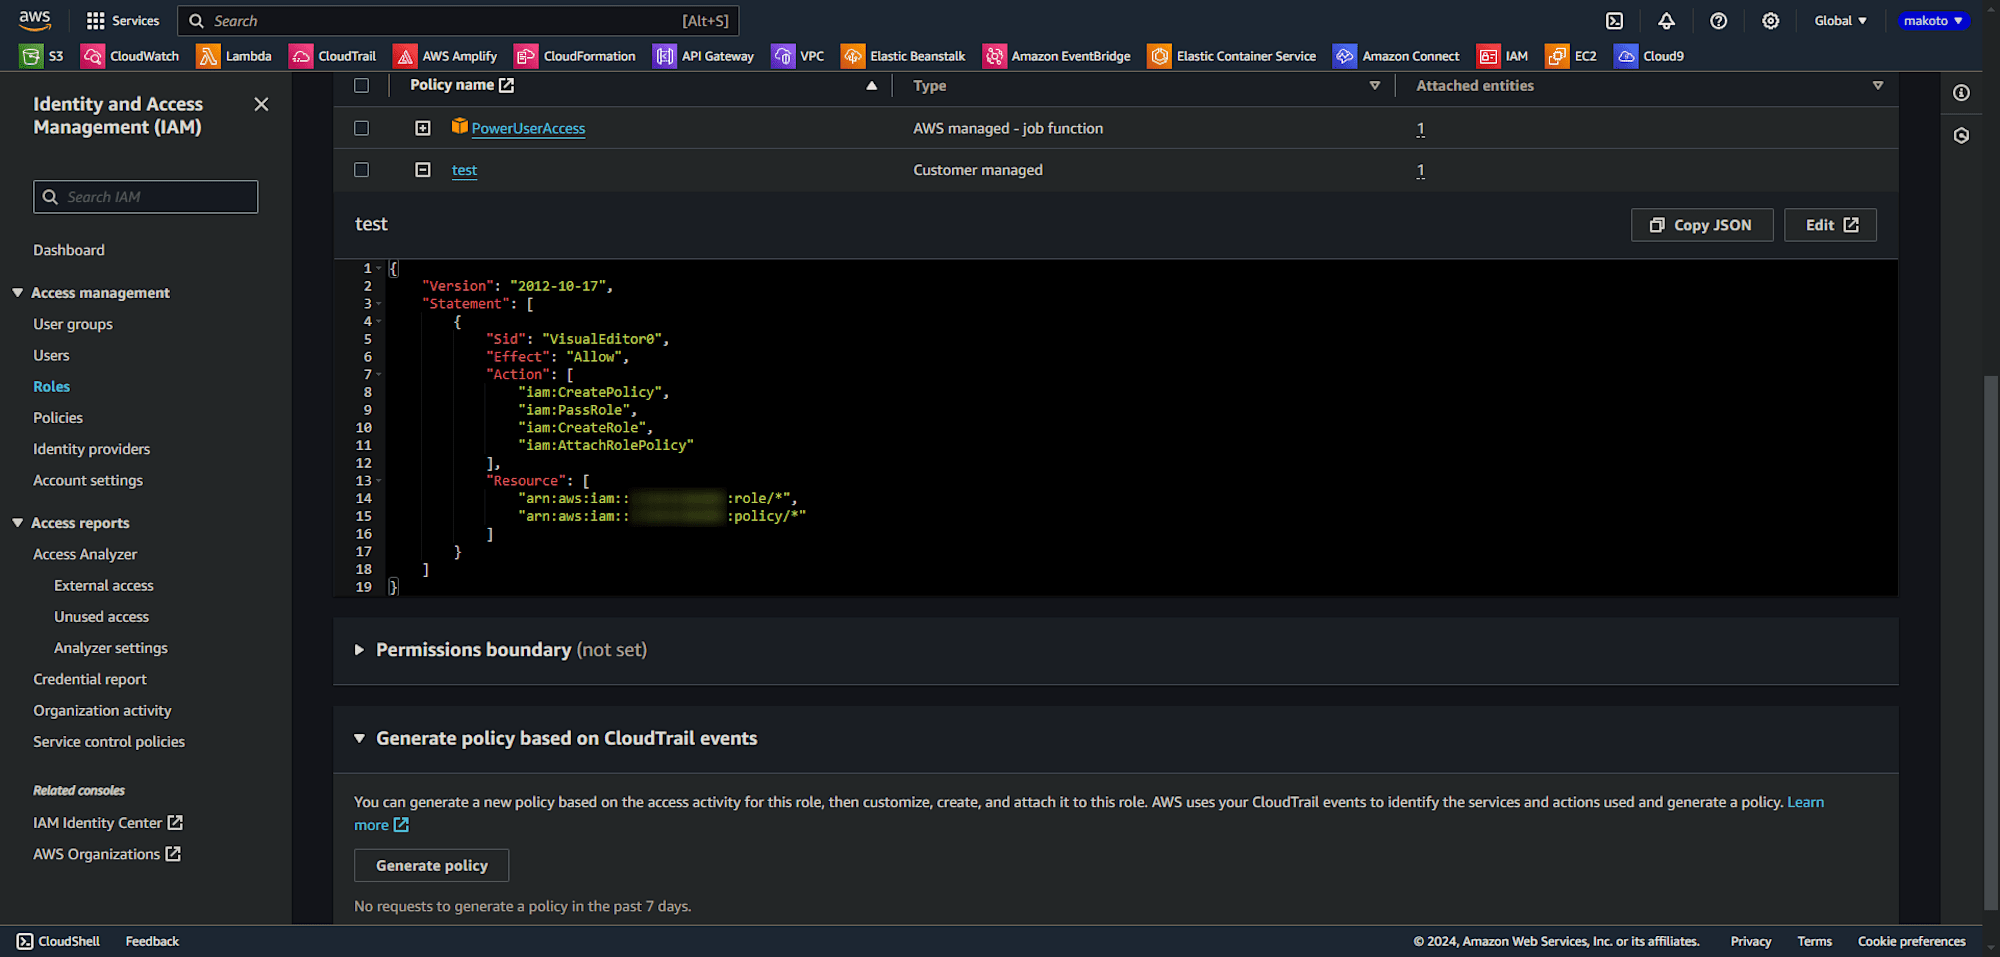Open the API Gateway shortcut

click(x=704, y=56)
